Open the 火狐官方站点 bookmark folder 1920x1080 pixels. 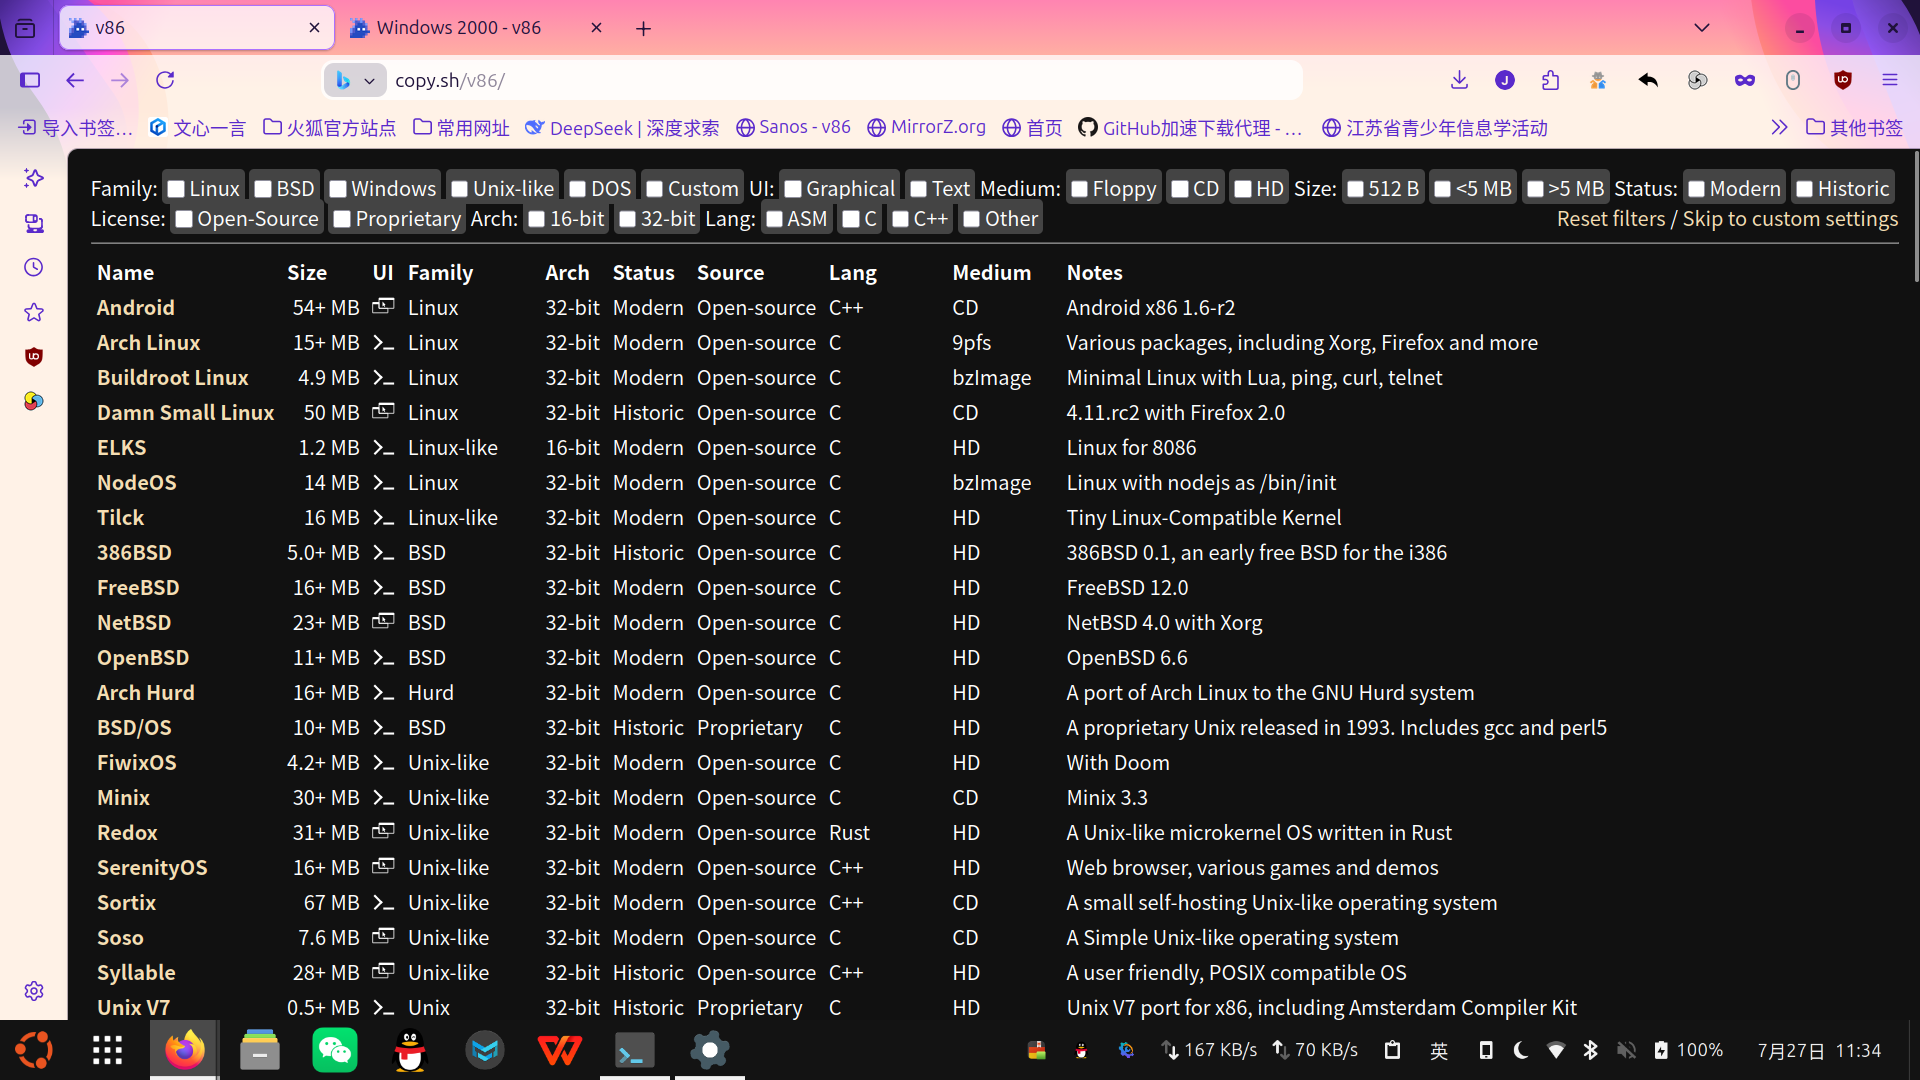point(330,127)
